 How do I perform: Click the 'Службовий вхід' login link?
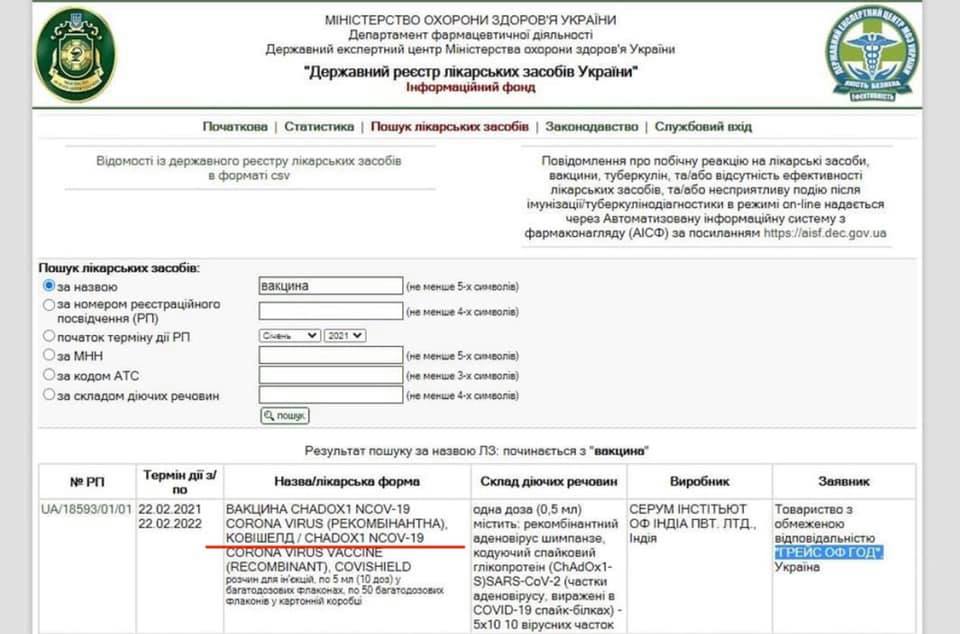click(x=703, y=127)
